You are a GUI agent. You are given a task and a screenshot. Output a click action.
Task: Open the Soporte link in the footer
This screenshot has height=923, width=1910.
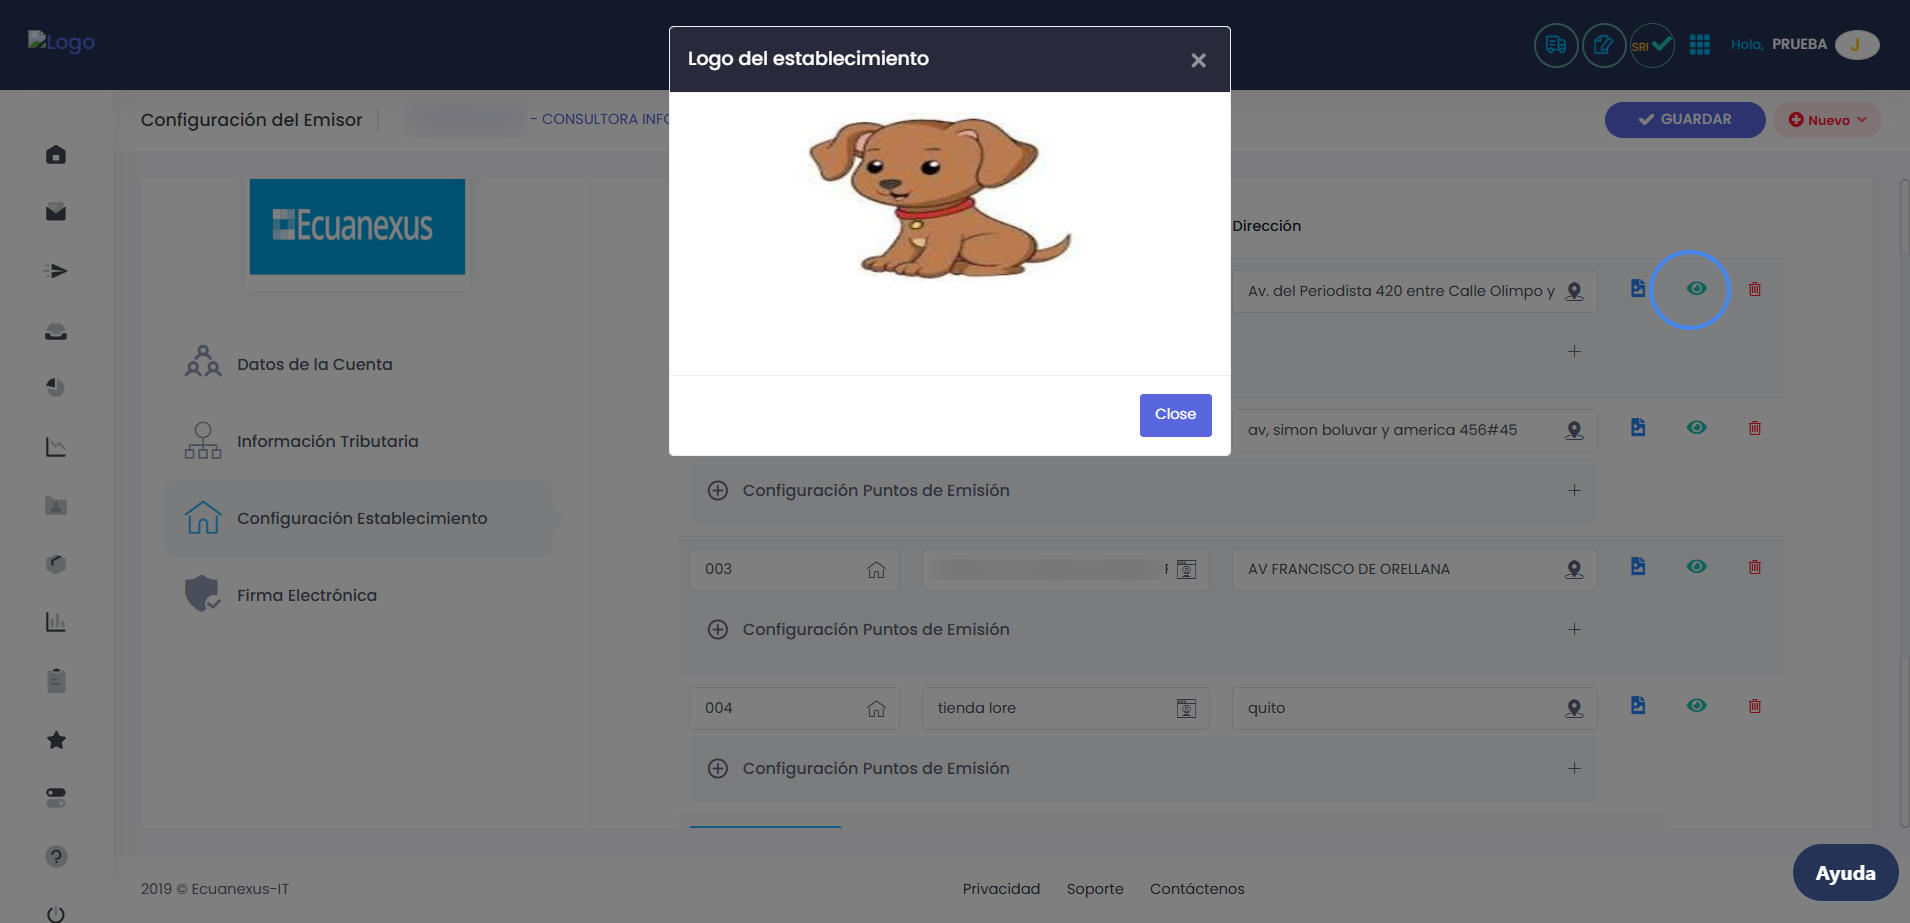(x=1094, y=888)
